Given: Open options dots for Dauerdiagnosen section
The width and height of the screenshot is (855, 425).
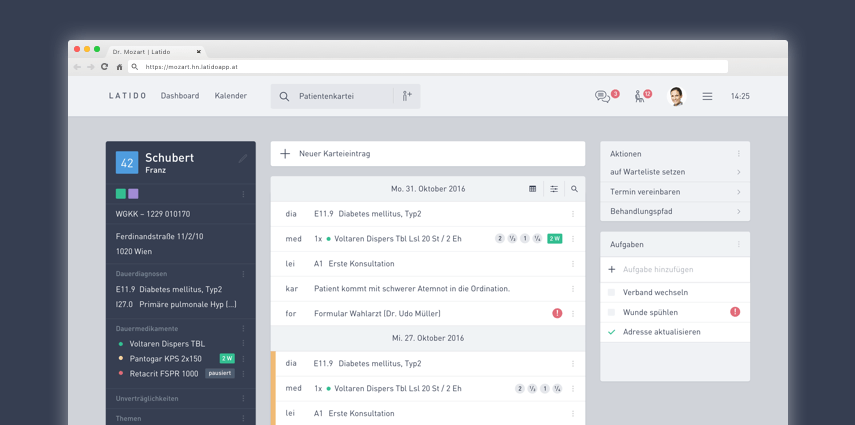Looking at the screenshot, I should point(243,274).
